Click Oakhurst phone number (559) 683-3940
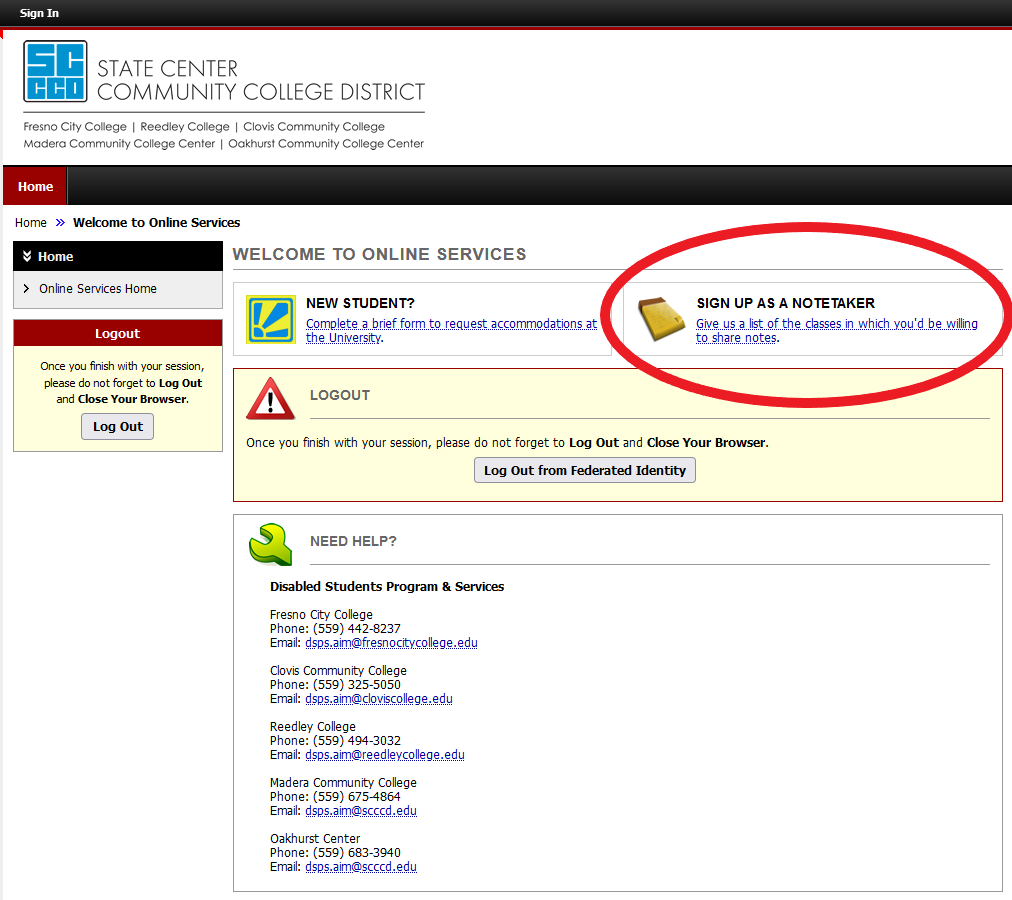Viewport: 1012px width, 900px height. tap(356, 853)
